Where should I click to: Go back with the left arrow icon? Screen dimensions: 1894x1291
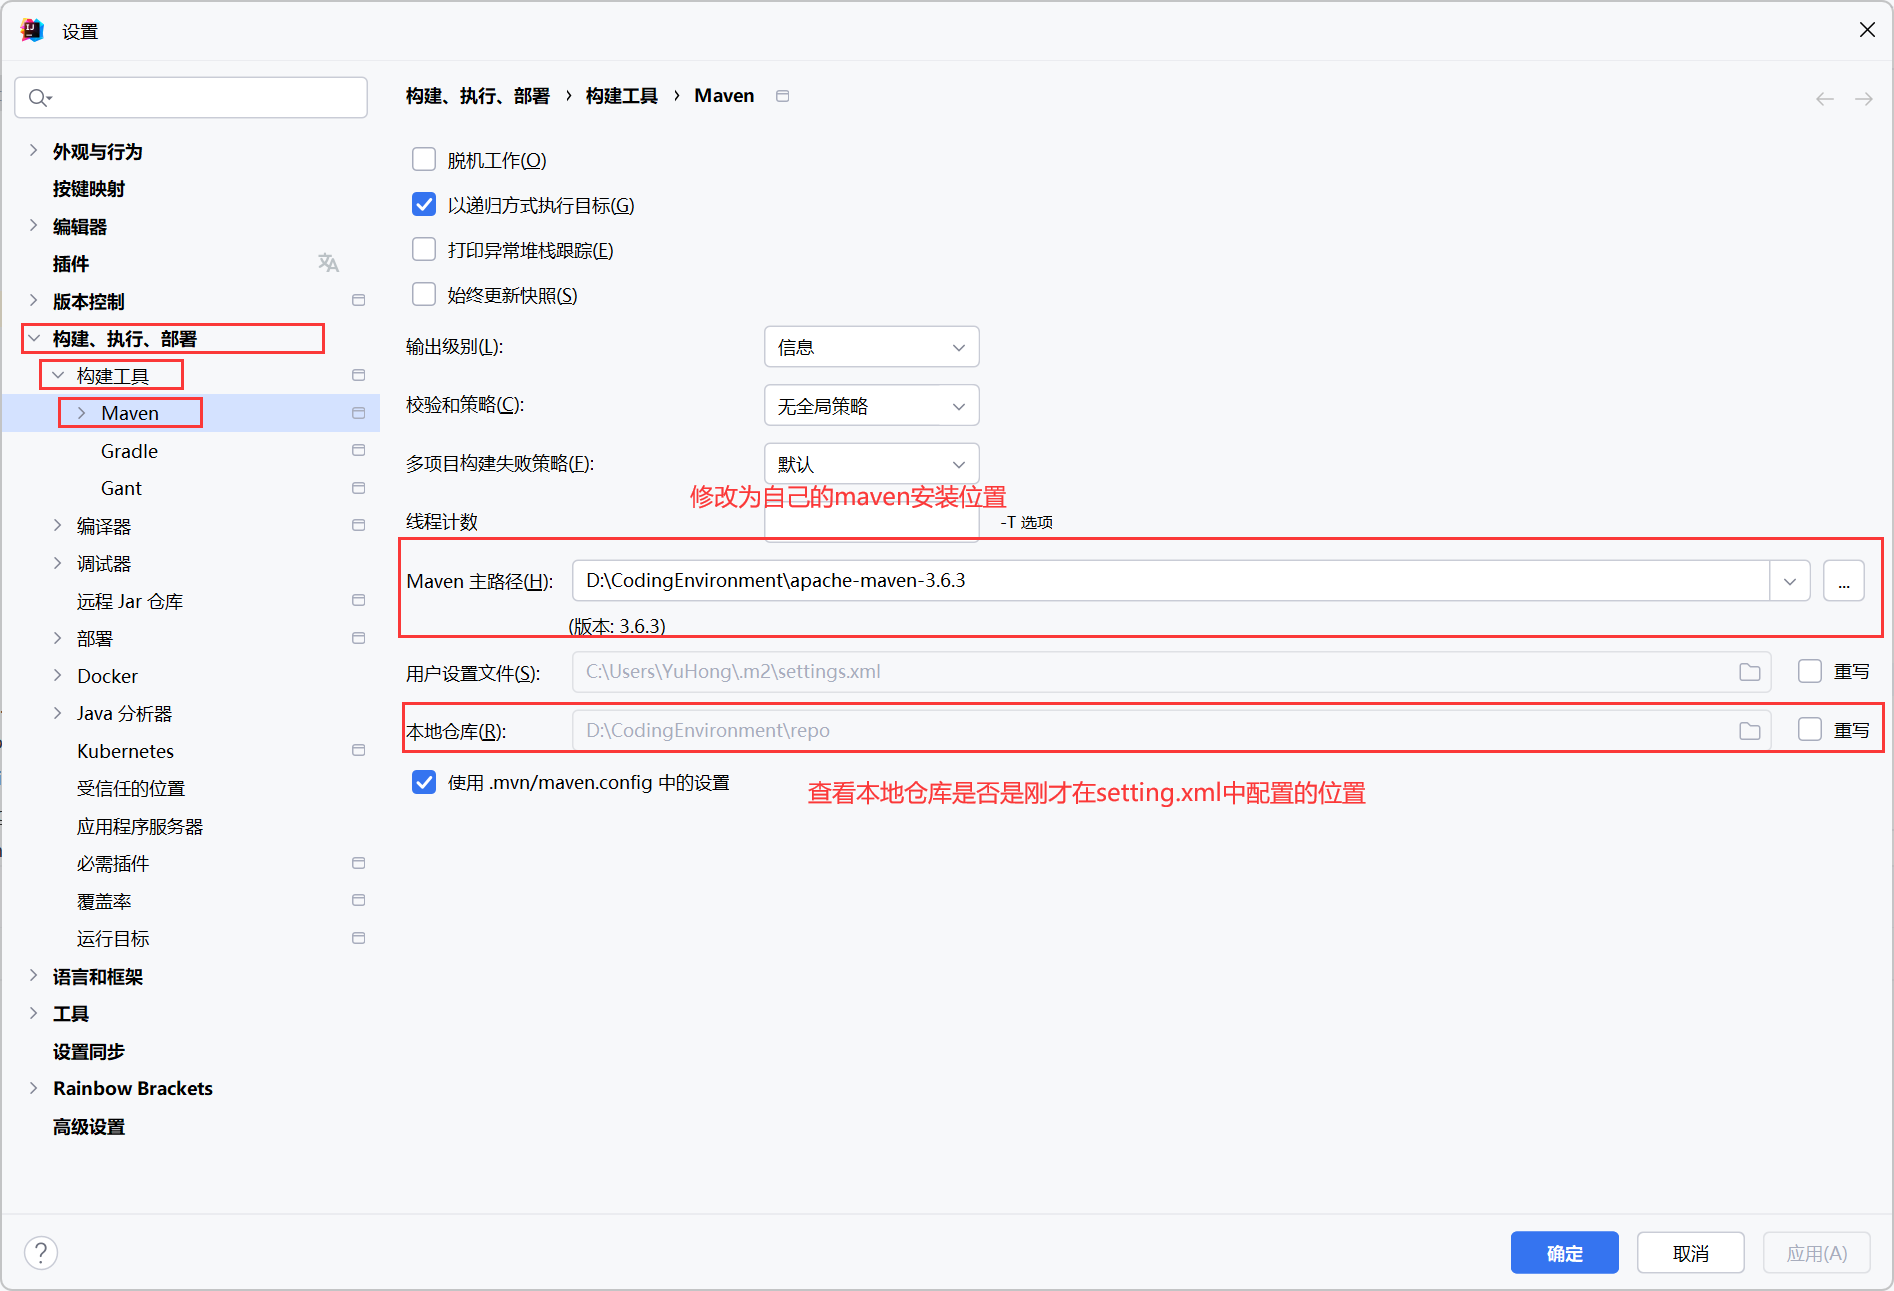[1825, 99]
